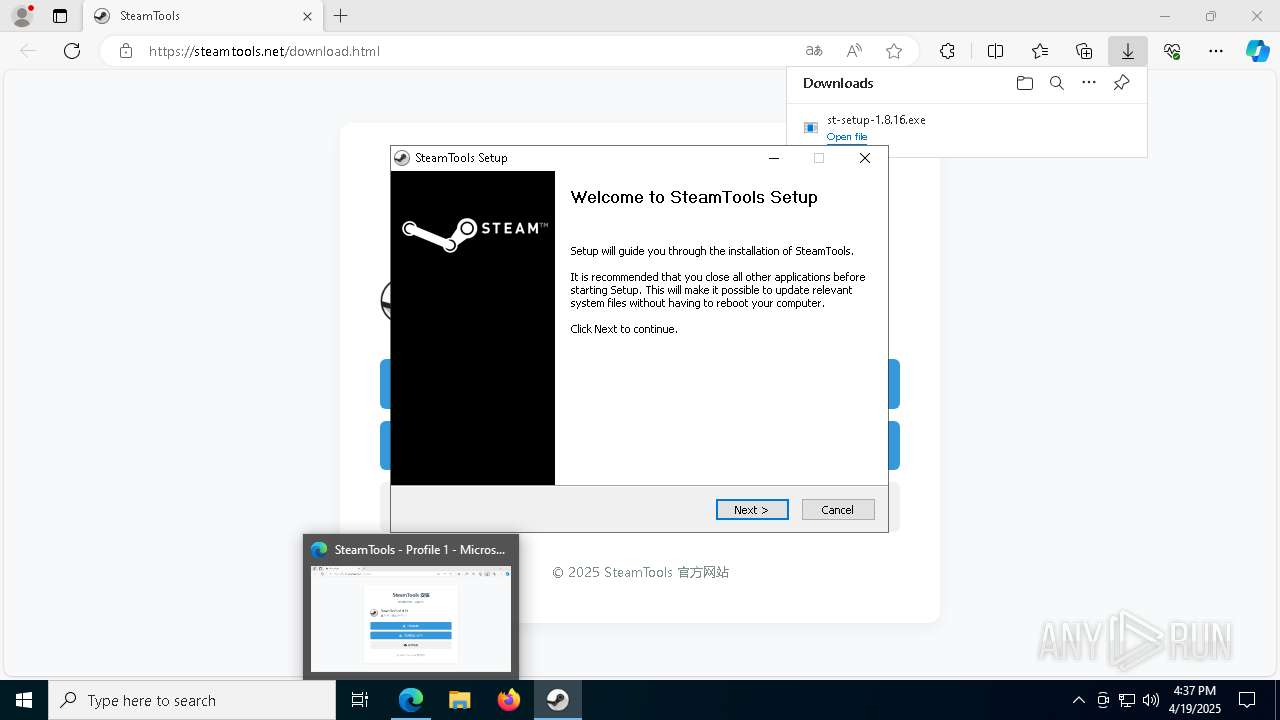
Task: Open browser Extensions puzzle icon
Action: (947, 51)
